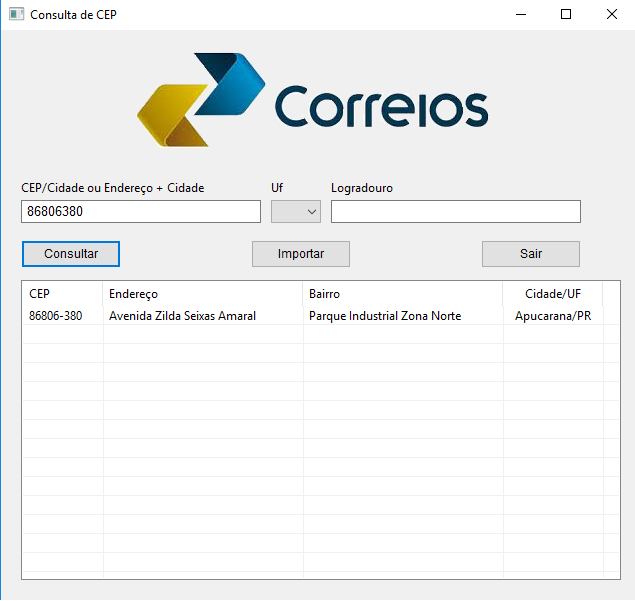
Task: Click the Importar button
Action: pyautogui.click(x=300, y=254)
